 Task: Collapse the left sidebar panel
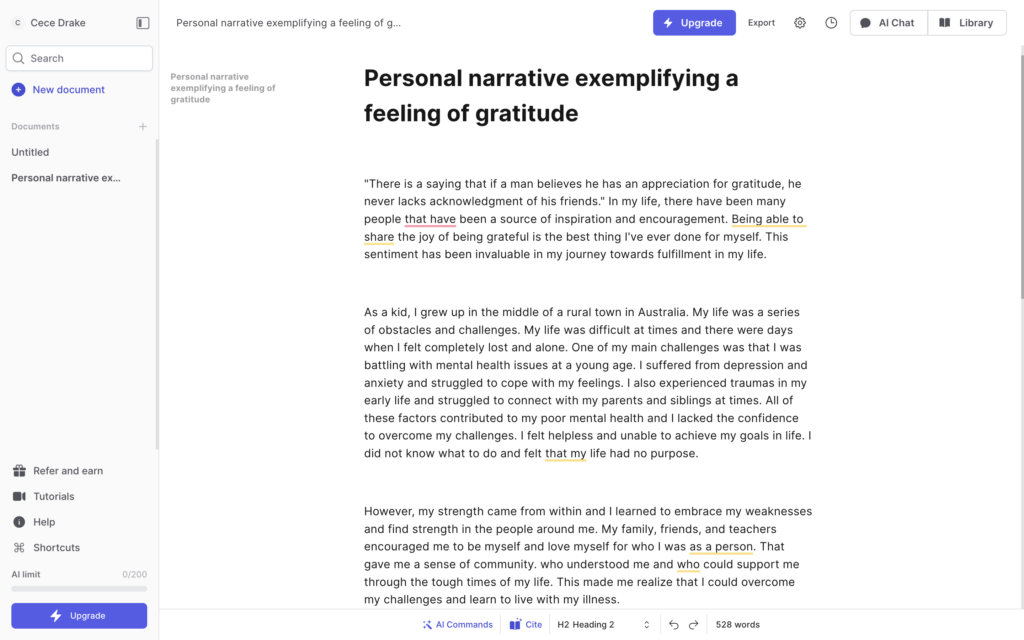141,22
